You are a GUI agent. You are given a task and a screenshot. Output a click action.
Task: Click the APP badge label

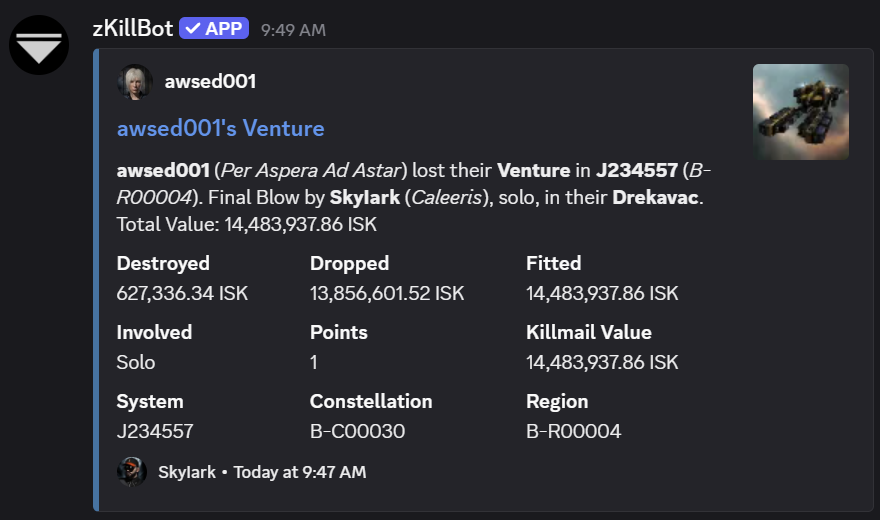click(223, 29)
